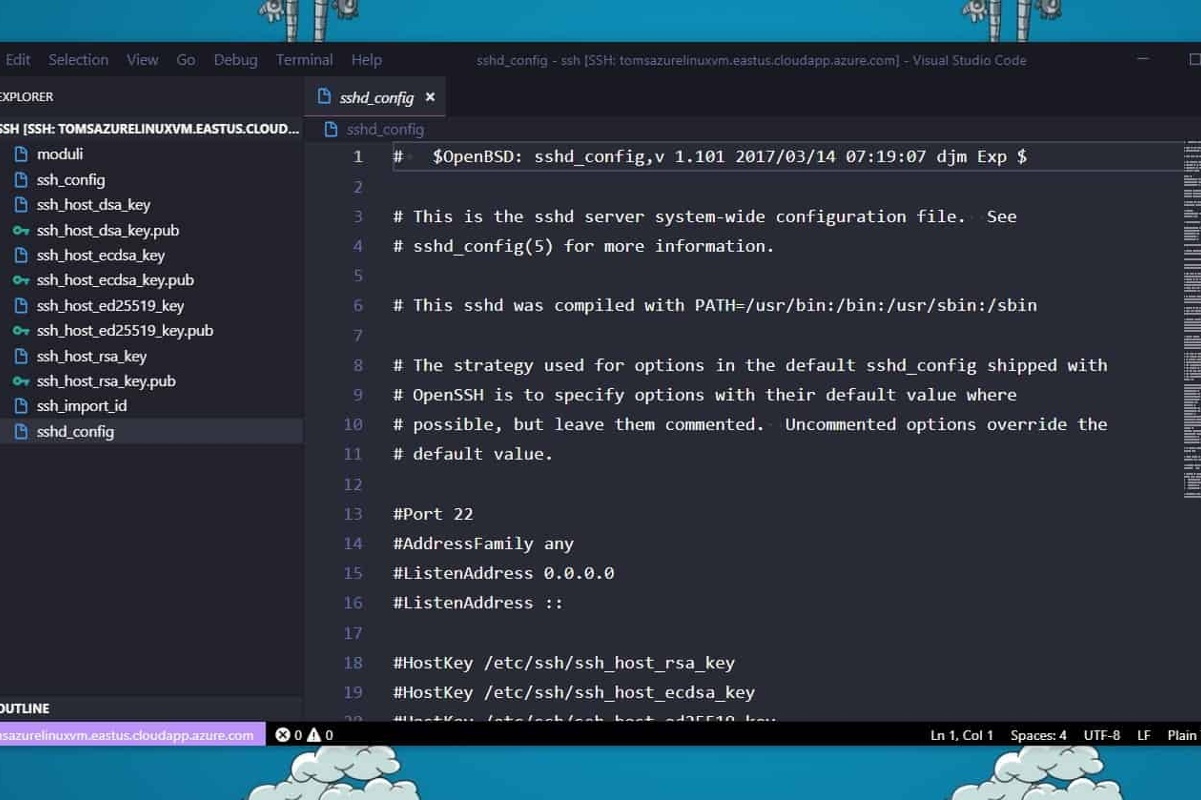Image resolution: width=1201 pixels, height=800 pixels.
Task: Click the file icon beside ssh_host_ecdsa_key
Action: click(x=20, y=255)
